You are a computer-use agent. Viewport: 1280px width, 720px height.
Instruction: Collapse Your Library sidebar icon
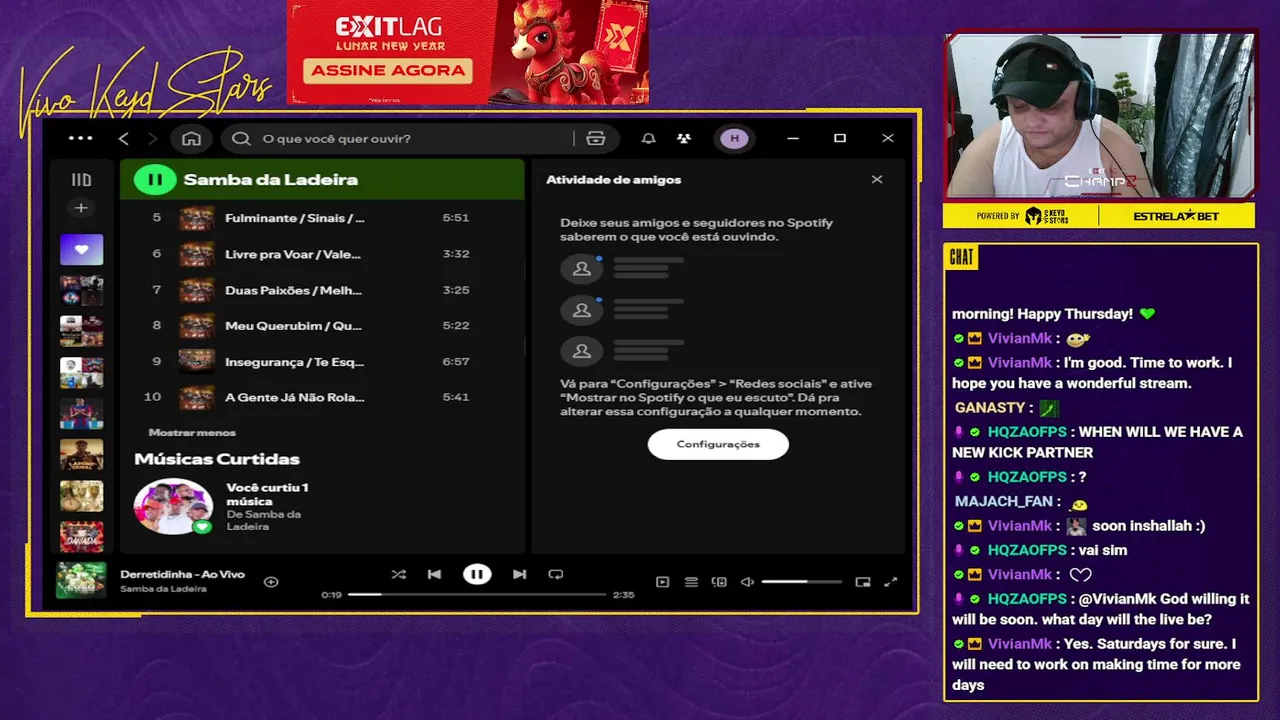click(81, 180)
